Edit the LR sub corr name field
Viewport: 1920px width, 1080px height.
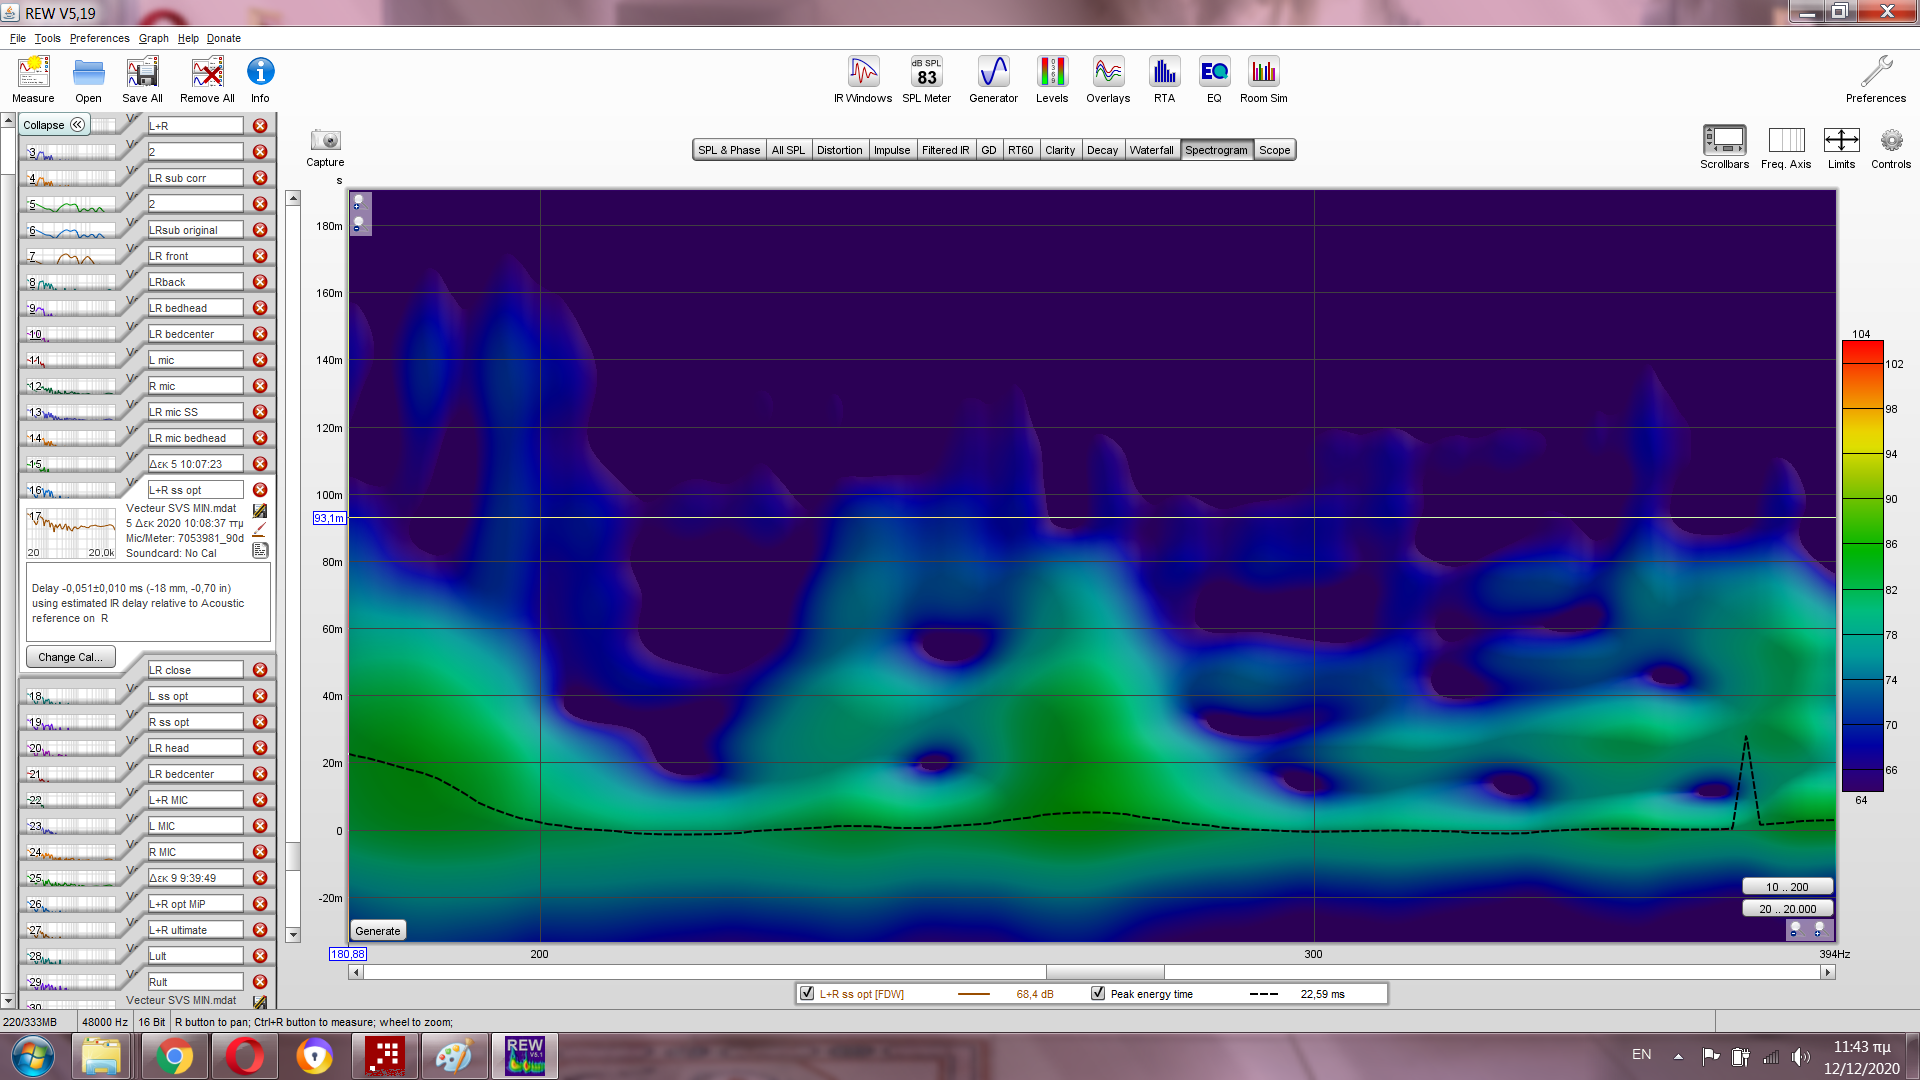pyautogui.click(x=195, y=178)
